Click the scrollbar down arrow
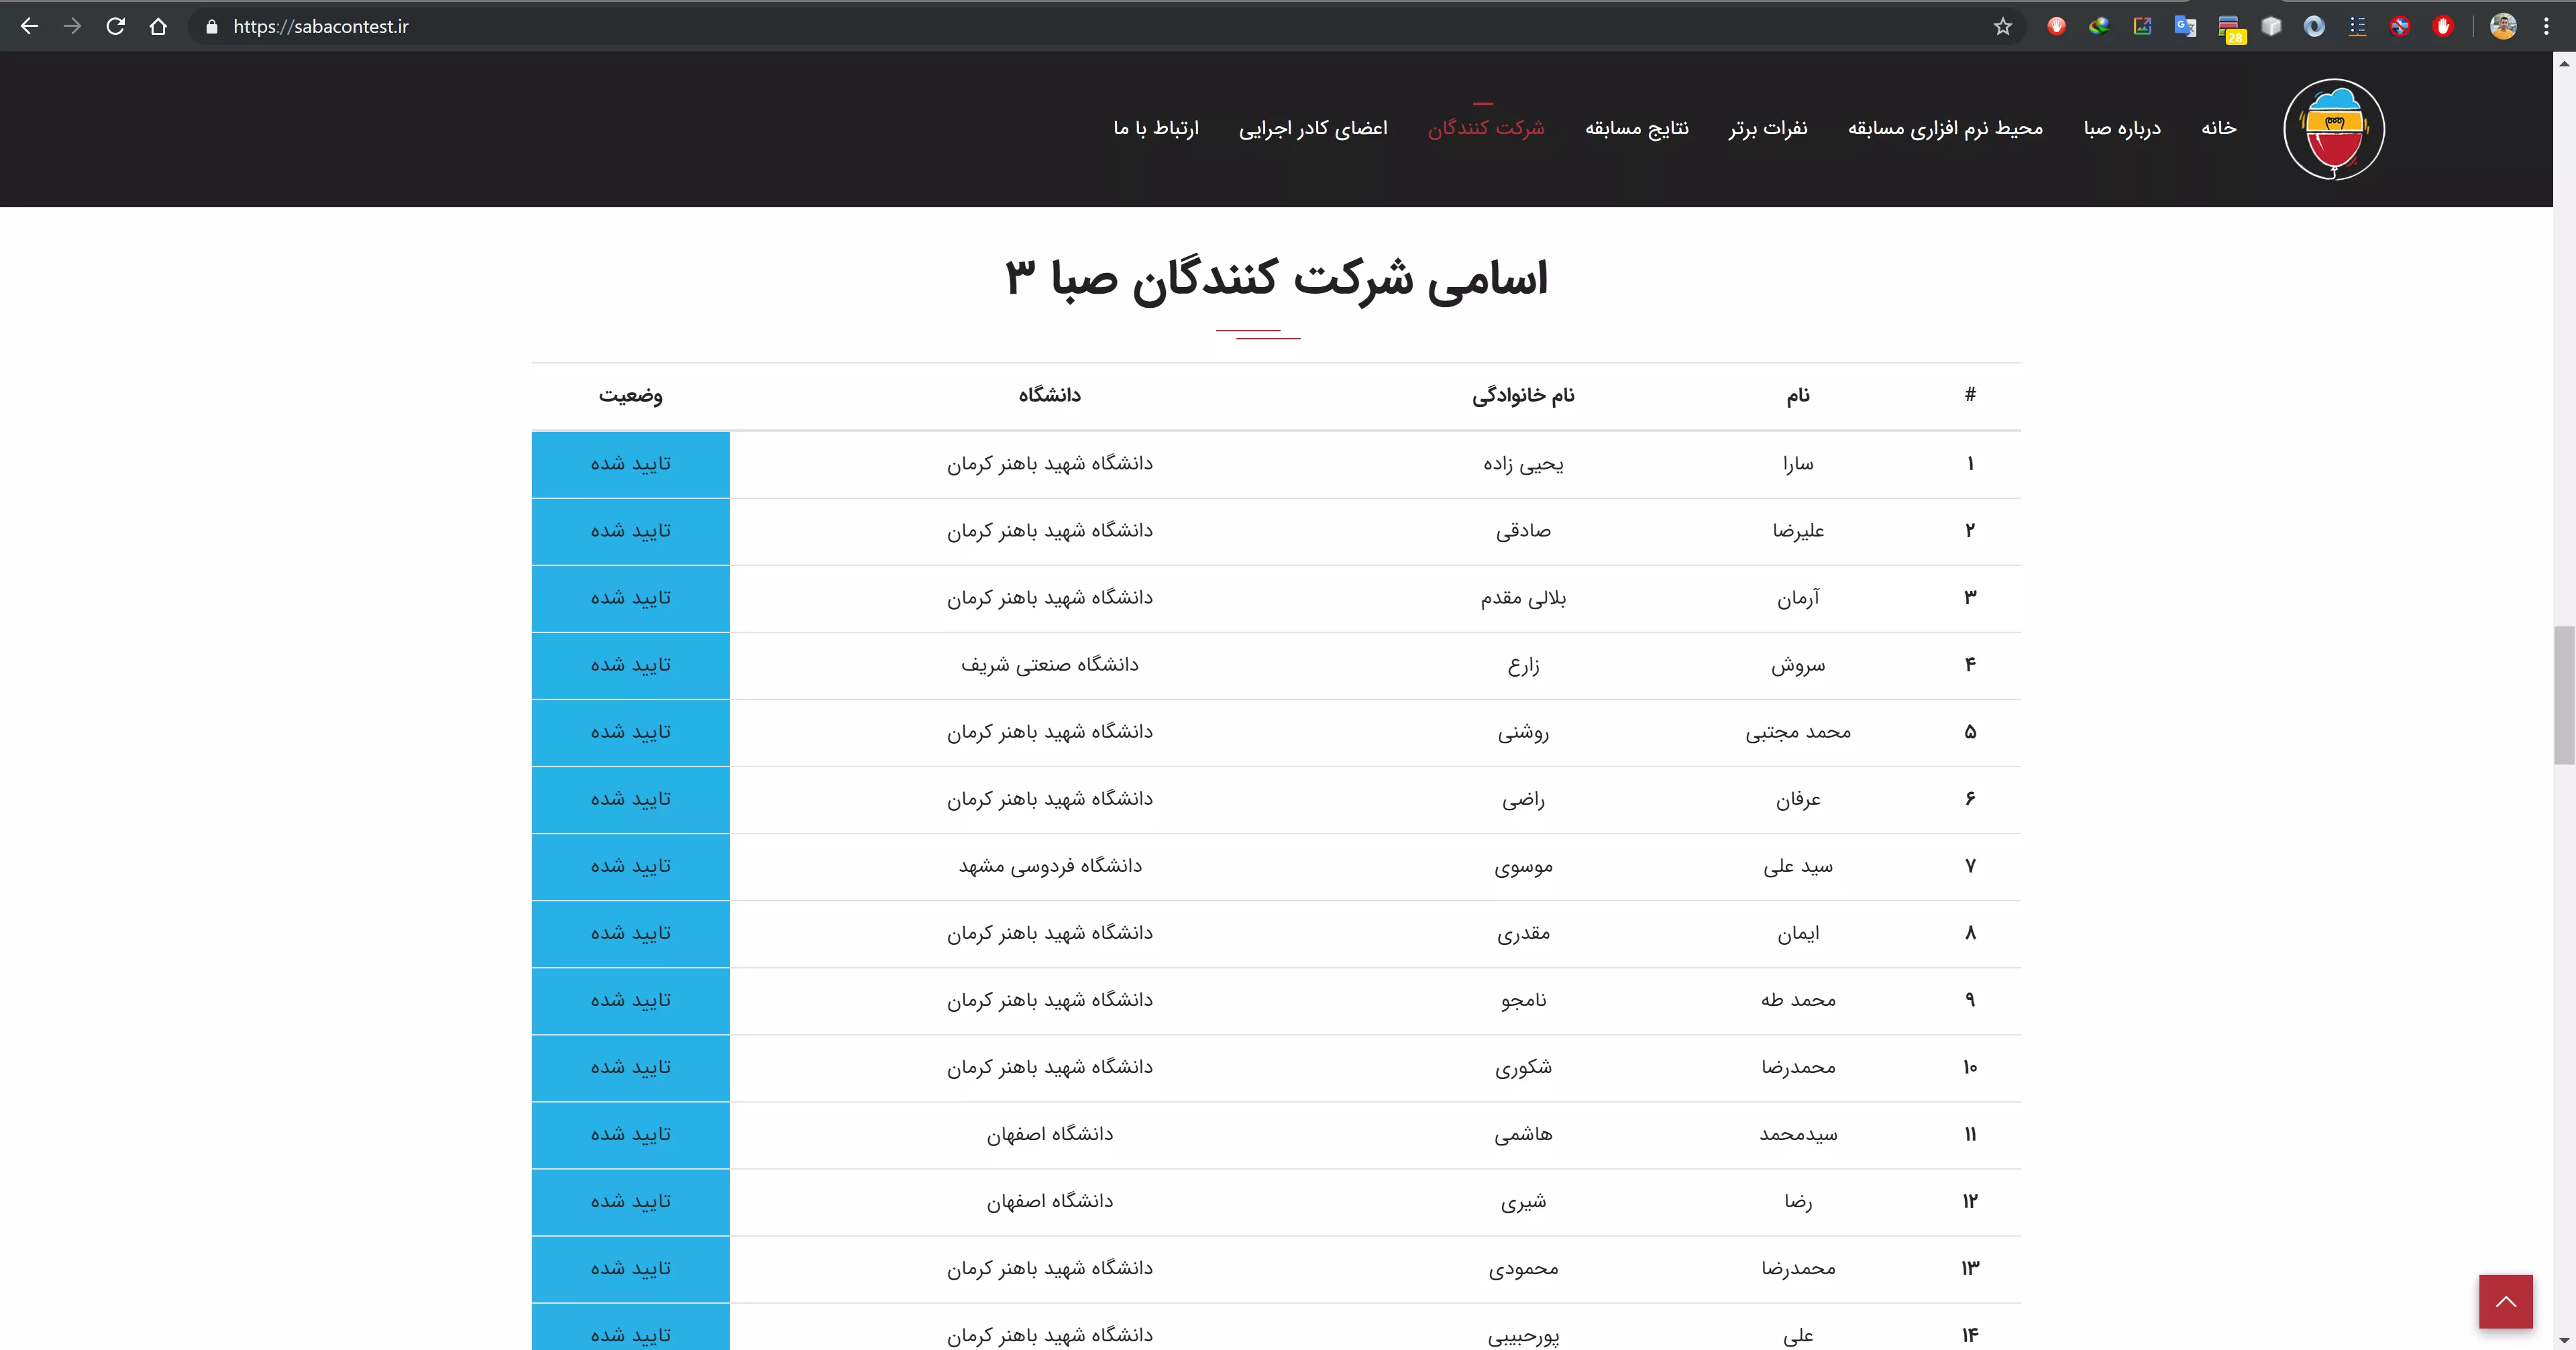2576x1350 pixels. point(2564,1340)
